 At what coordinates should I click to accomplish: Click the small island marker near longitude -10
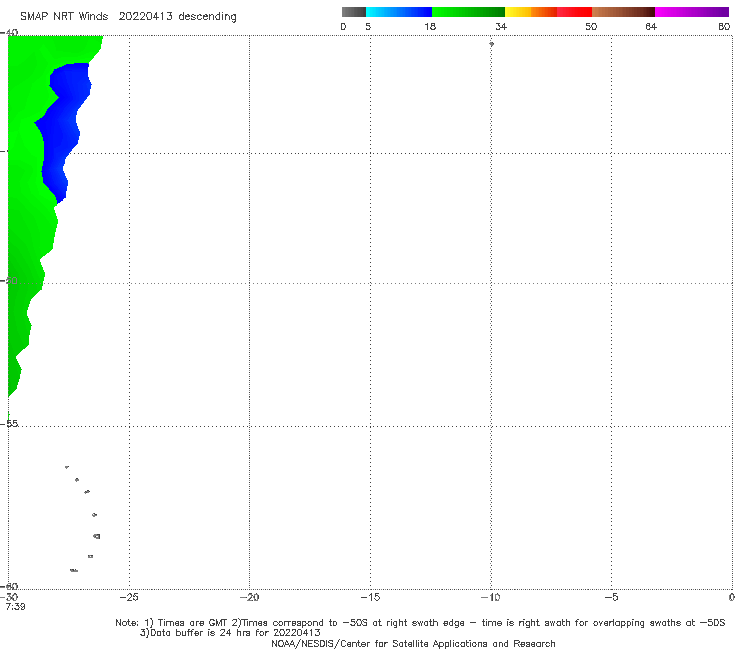[491, 44]
